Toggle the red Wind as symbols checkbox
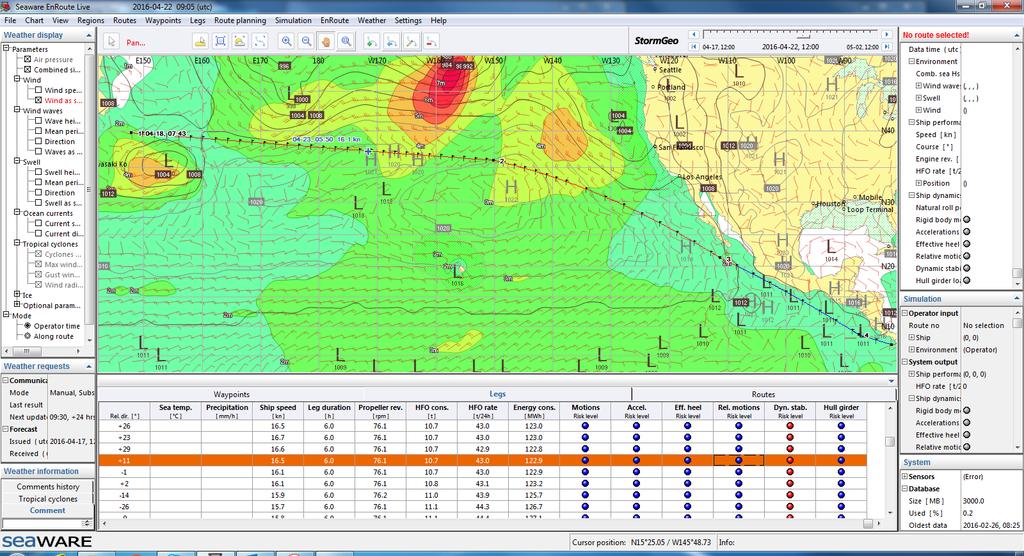The width and height of the screenshot is (1024, 556). [39, 101]
